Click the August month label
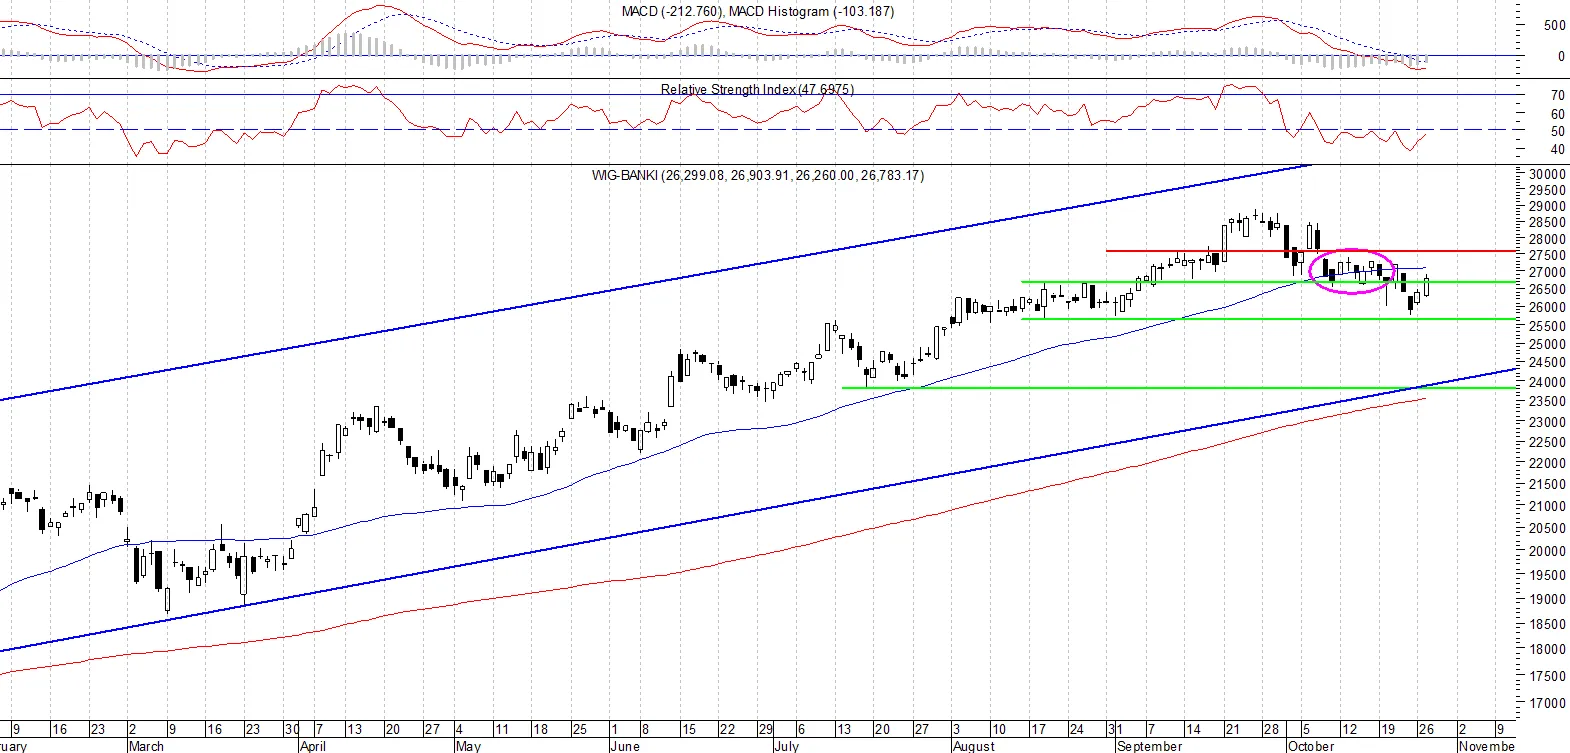The image size is (1570, 753). 974,746
